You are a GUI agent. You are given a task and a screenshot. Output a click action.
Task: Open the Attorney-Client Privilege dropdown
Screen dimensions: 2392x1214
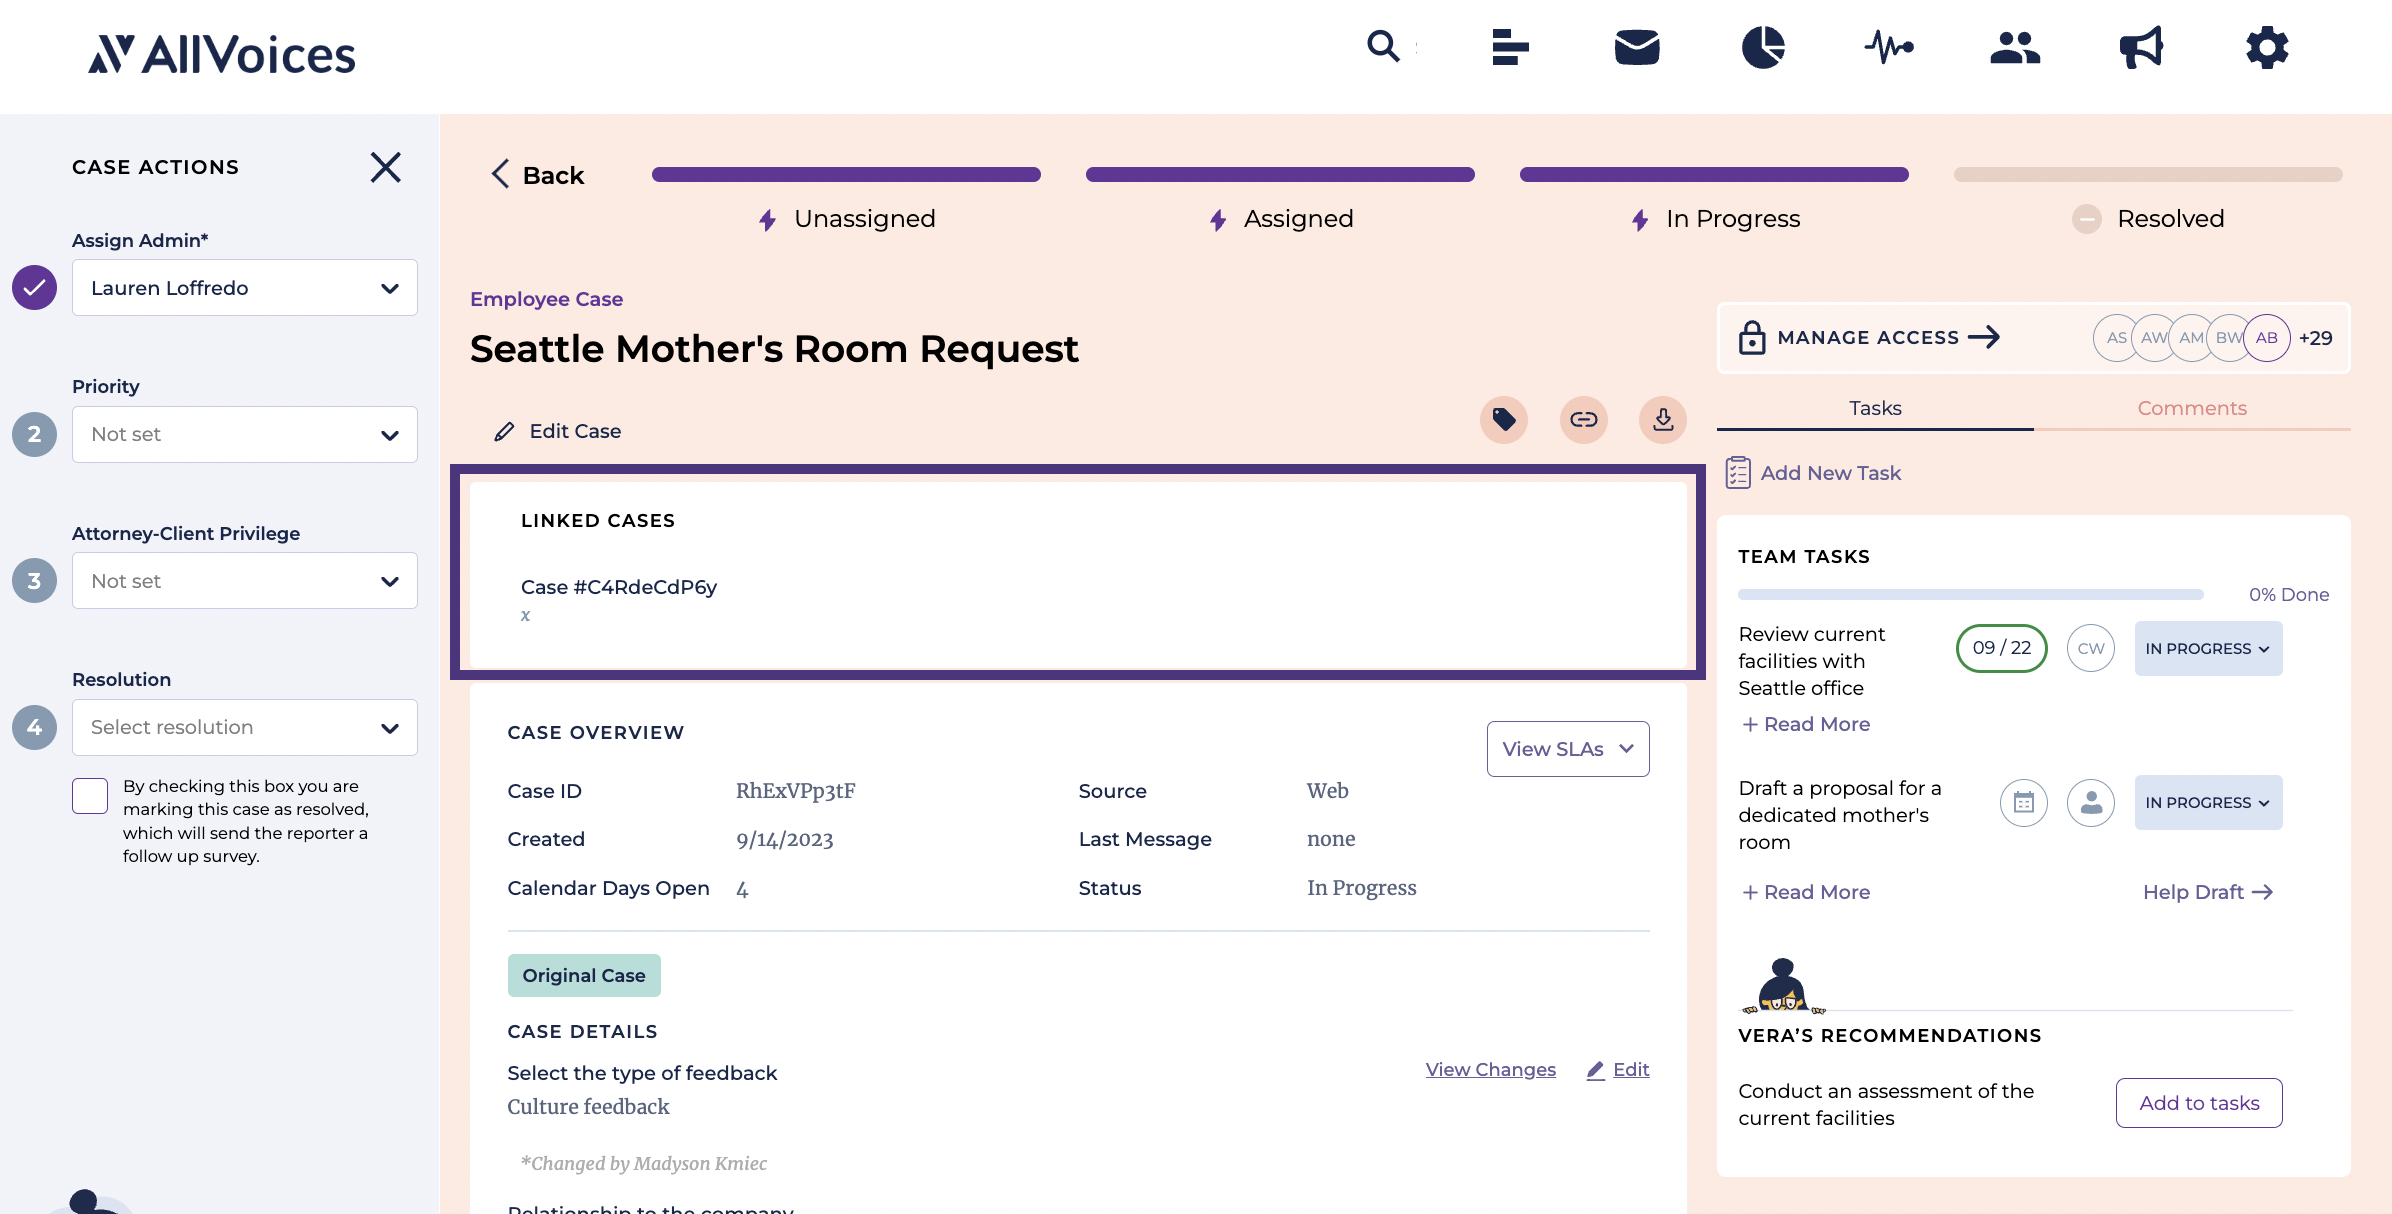click(x=245, y=581)
